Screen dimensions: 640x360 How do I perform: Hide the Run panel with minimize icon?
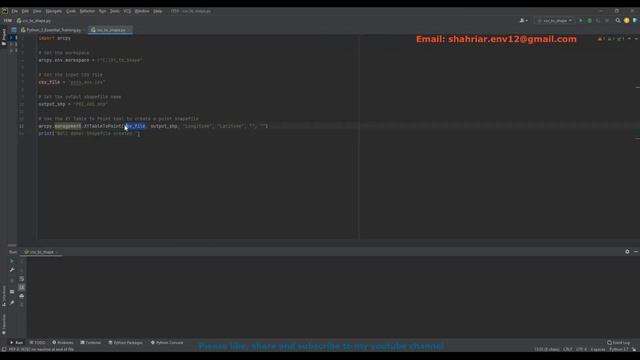point(636,252)
